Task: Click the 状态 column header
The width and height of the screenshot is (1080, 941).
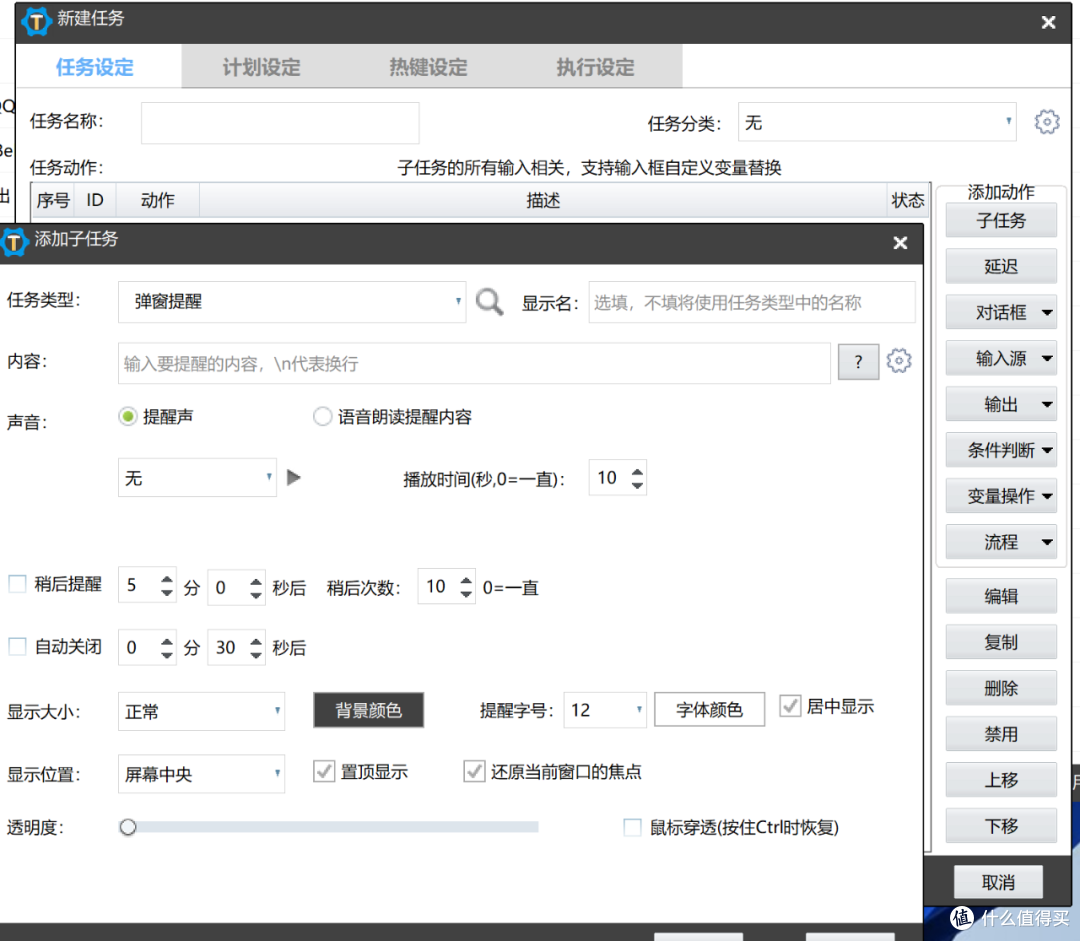Action: tap(908, 200)
